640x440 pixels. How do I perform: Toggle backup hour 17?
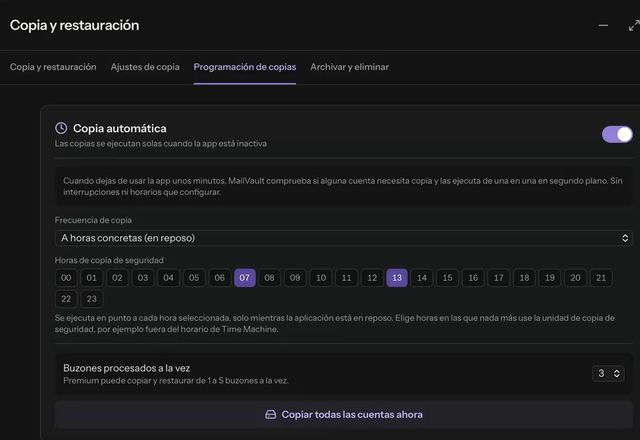pos(498,278)
